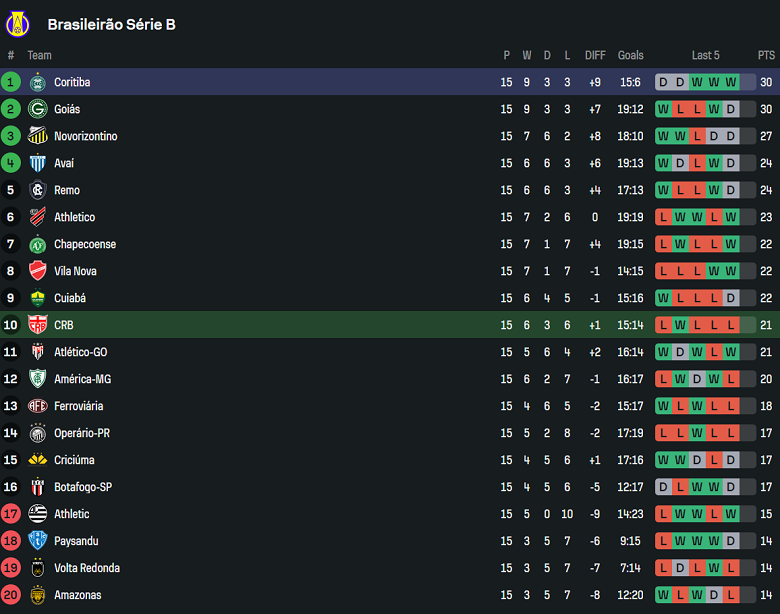
Task: Click the CRB club badge
Action: click(38, 325)
